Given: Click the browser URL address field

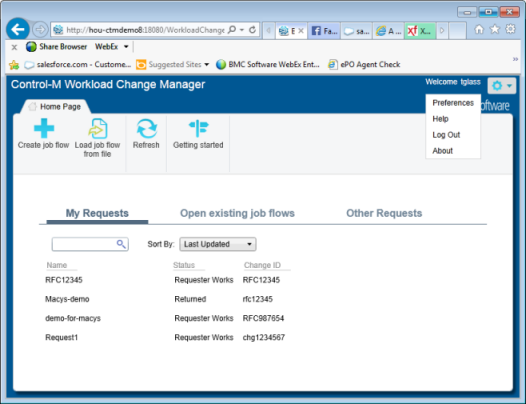Looking at the screenshot, I should tap(145, 30).
